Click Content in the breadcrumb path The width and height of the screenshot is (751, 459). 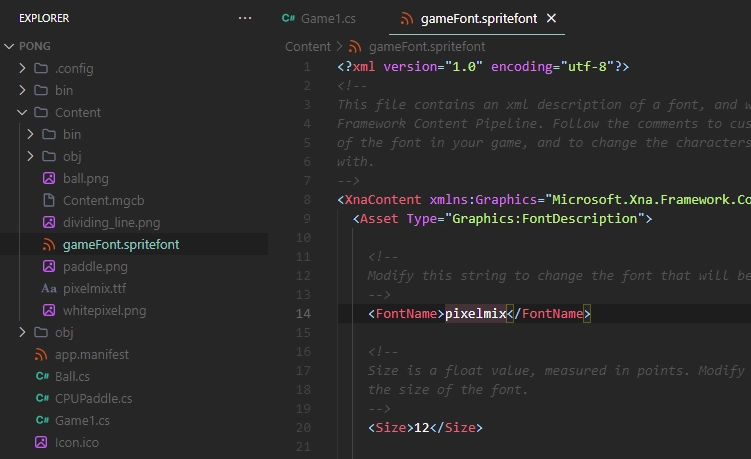tap(307, 46)
